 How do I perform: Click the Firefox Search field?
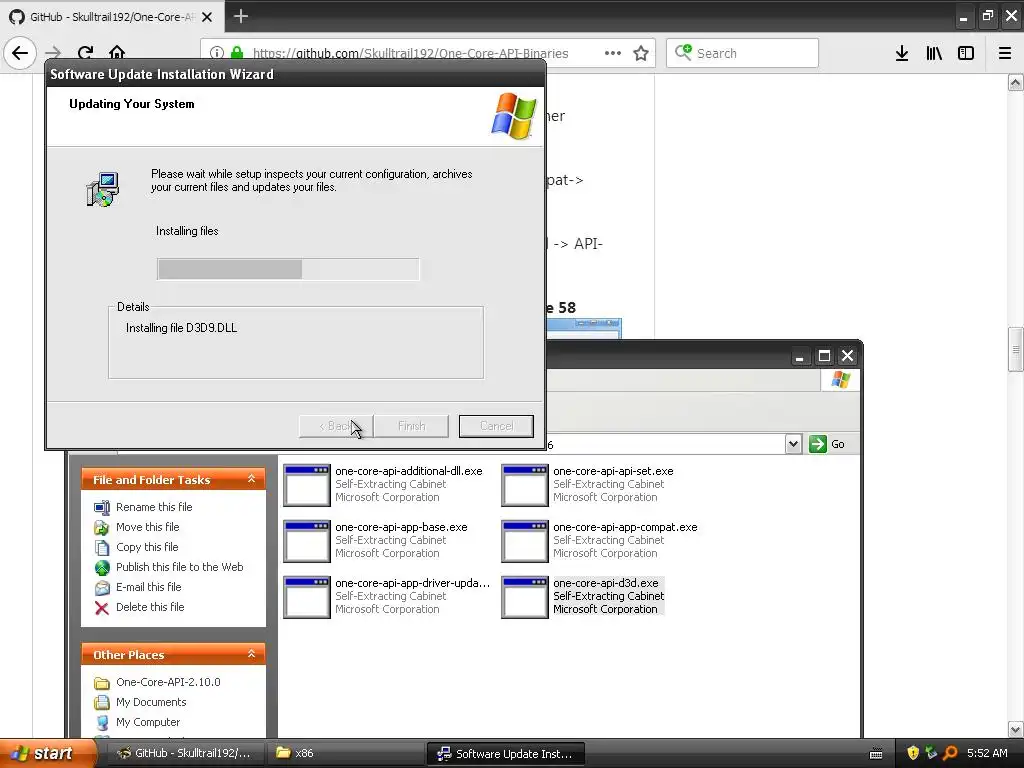[743, 53]
